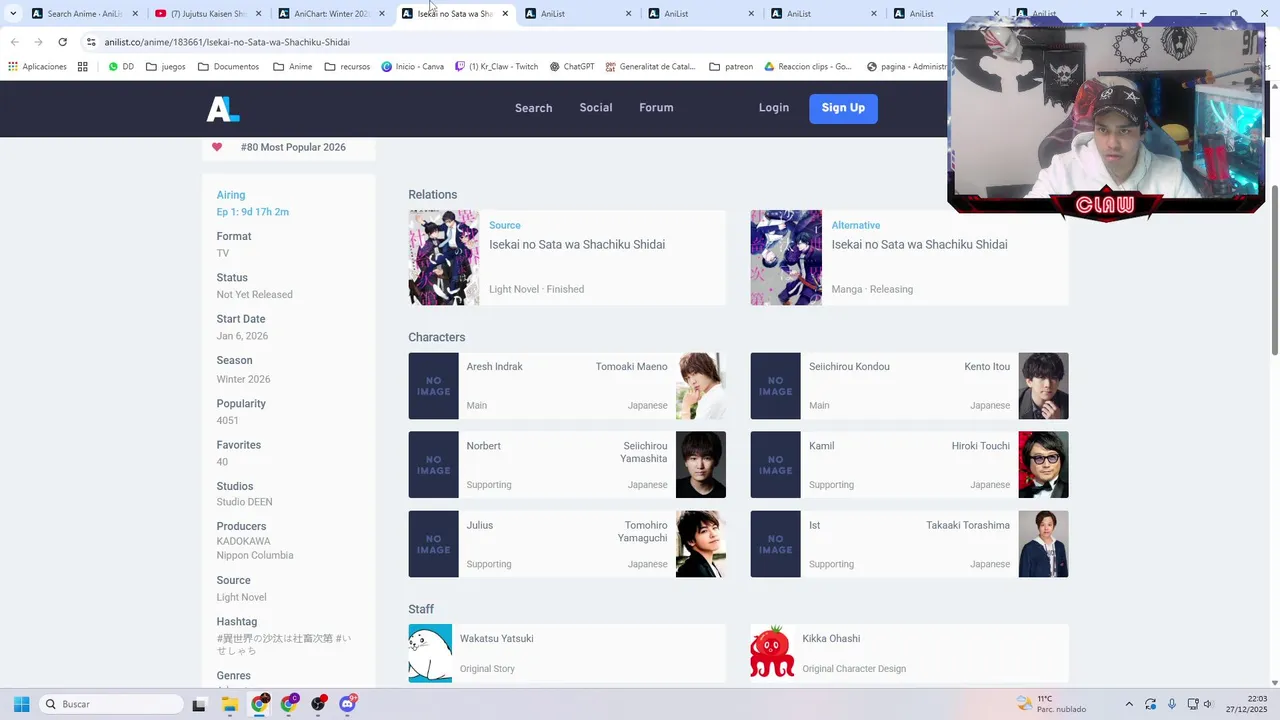The width and height of the screenshot is (1280, 720).
Task: Open voice actor Takaaki Torashima
Action: (x=968, y=526)
